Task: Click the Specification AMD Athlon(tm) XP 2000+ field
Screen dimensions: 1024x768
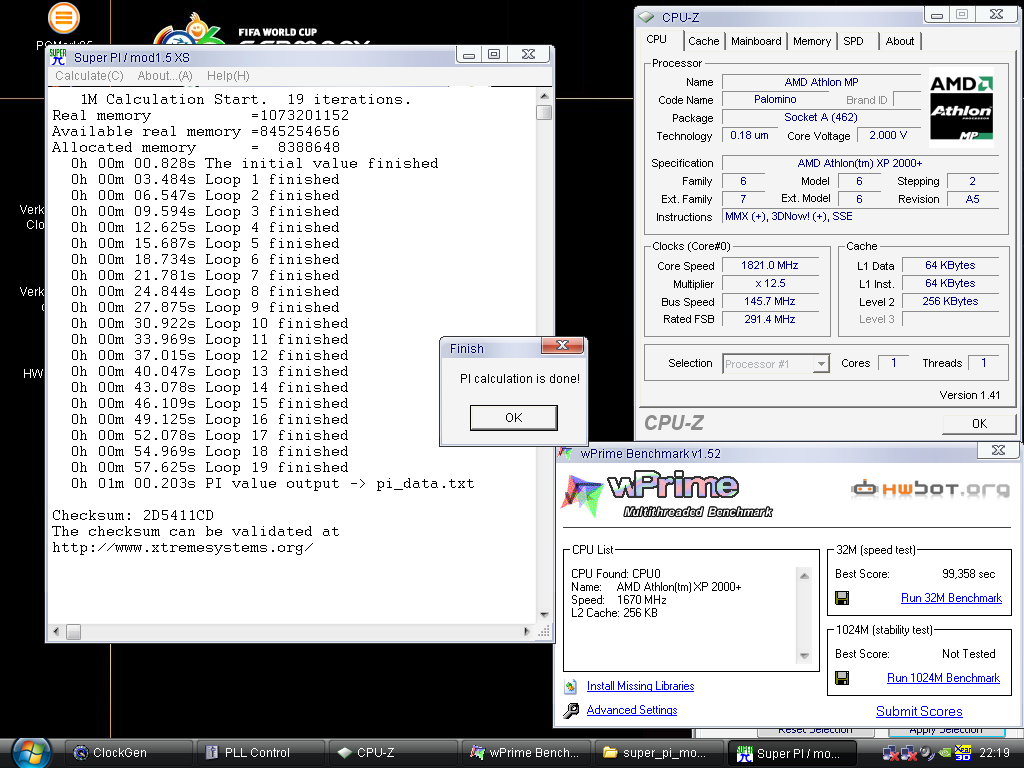Action: tap(859, 163)
